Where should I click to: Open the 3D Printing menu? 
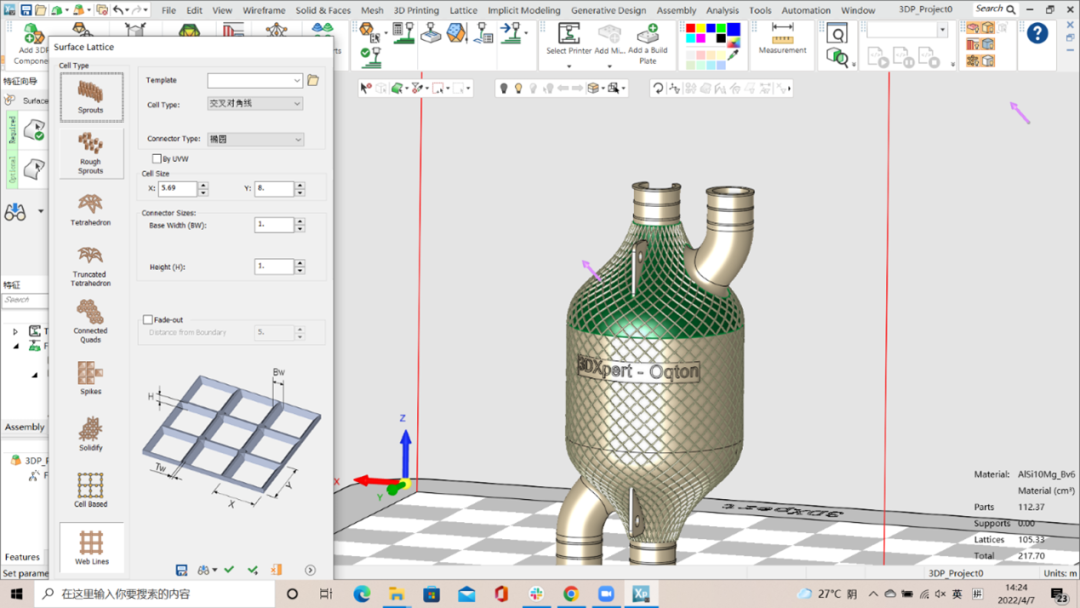(416, 10)
